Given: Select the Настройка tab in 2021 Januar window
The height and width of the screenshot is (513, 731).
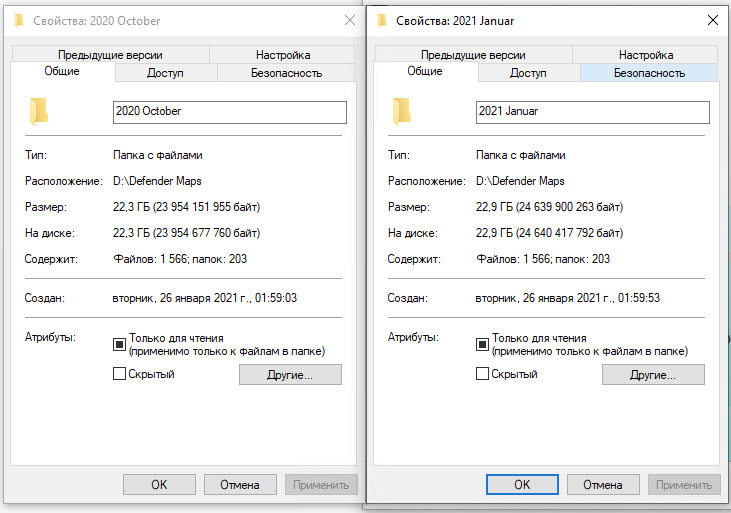Looking at the screenshot, I should click(645, 55).
